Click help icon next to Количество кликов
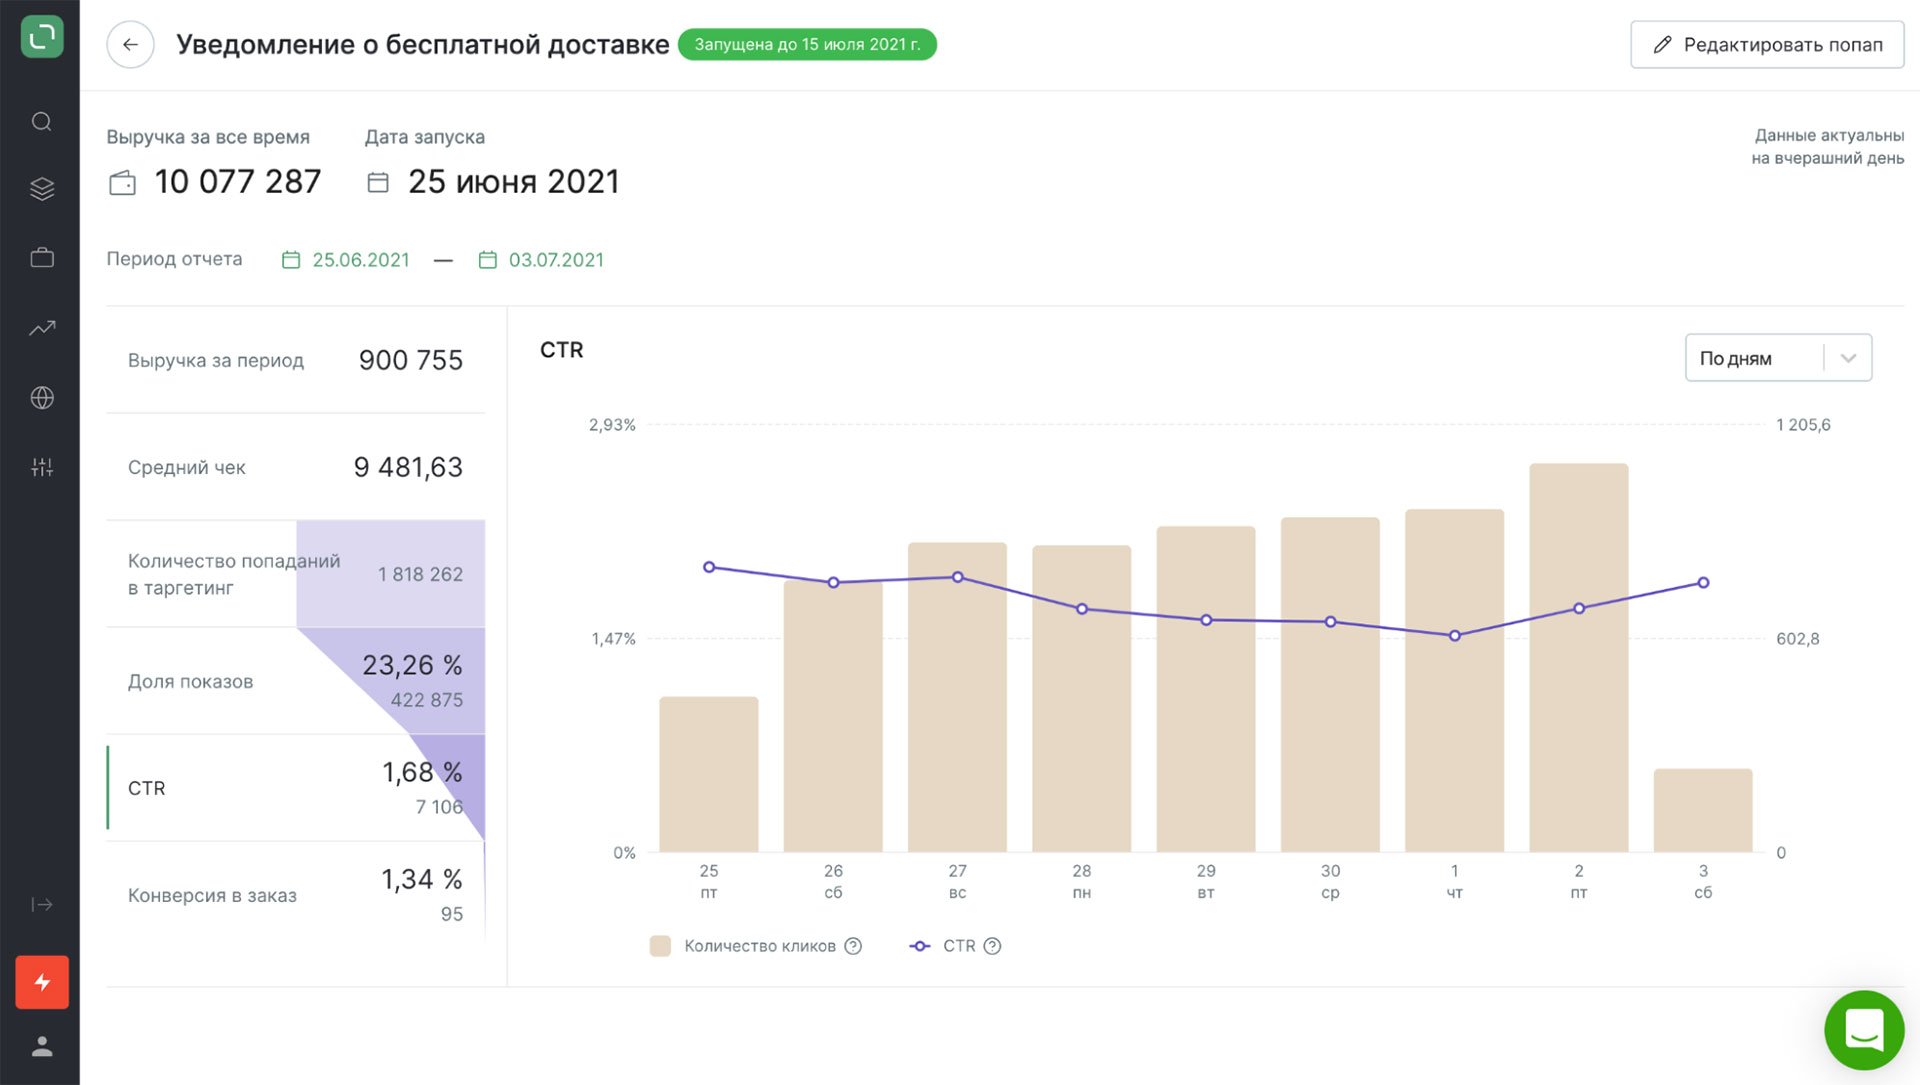 [853, 946]
